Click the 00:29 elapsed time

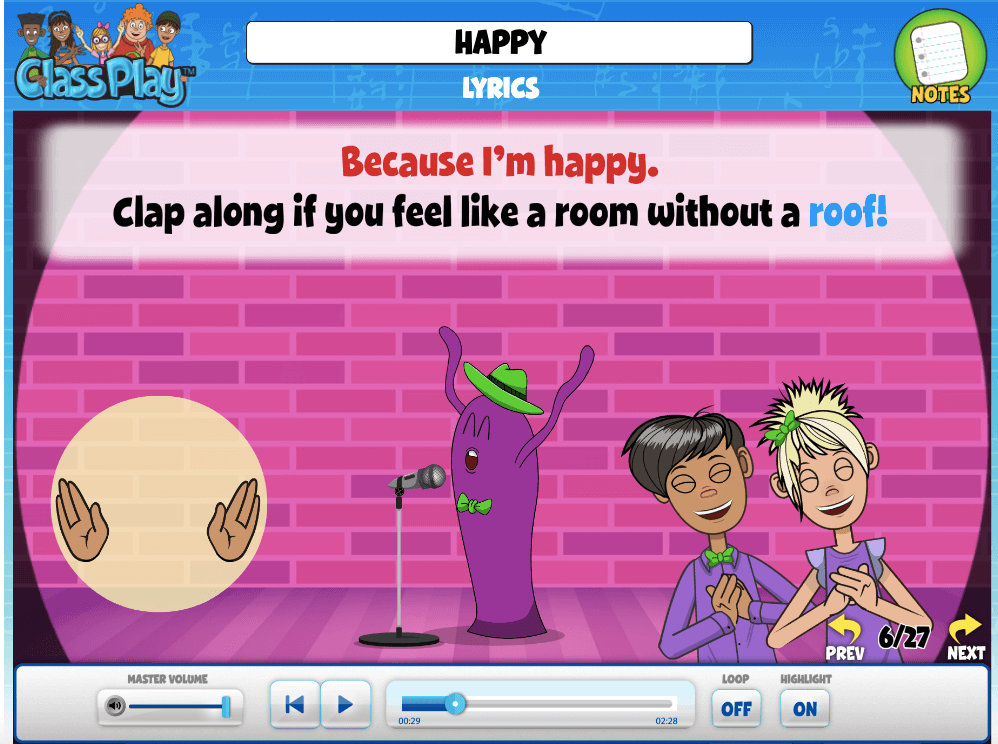click(409, 721)
